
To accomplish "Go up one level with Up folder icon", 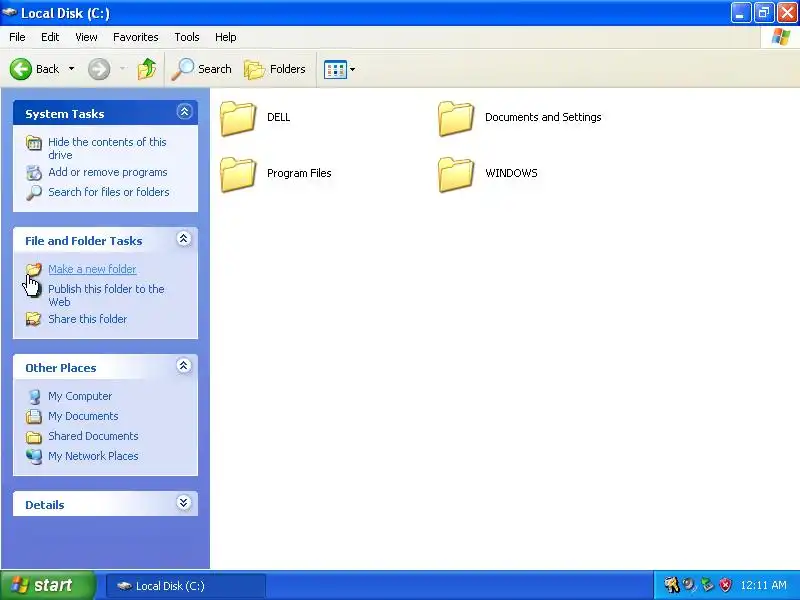I will point(147,69).
